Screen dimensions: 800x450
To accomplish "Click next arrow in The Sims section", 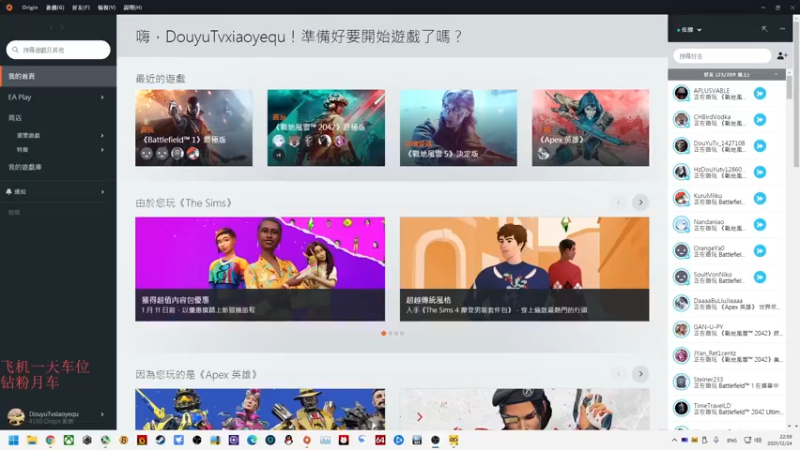I will [640, 203].
